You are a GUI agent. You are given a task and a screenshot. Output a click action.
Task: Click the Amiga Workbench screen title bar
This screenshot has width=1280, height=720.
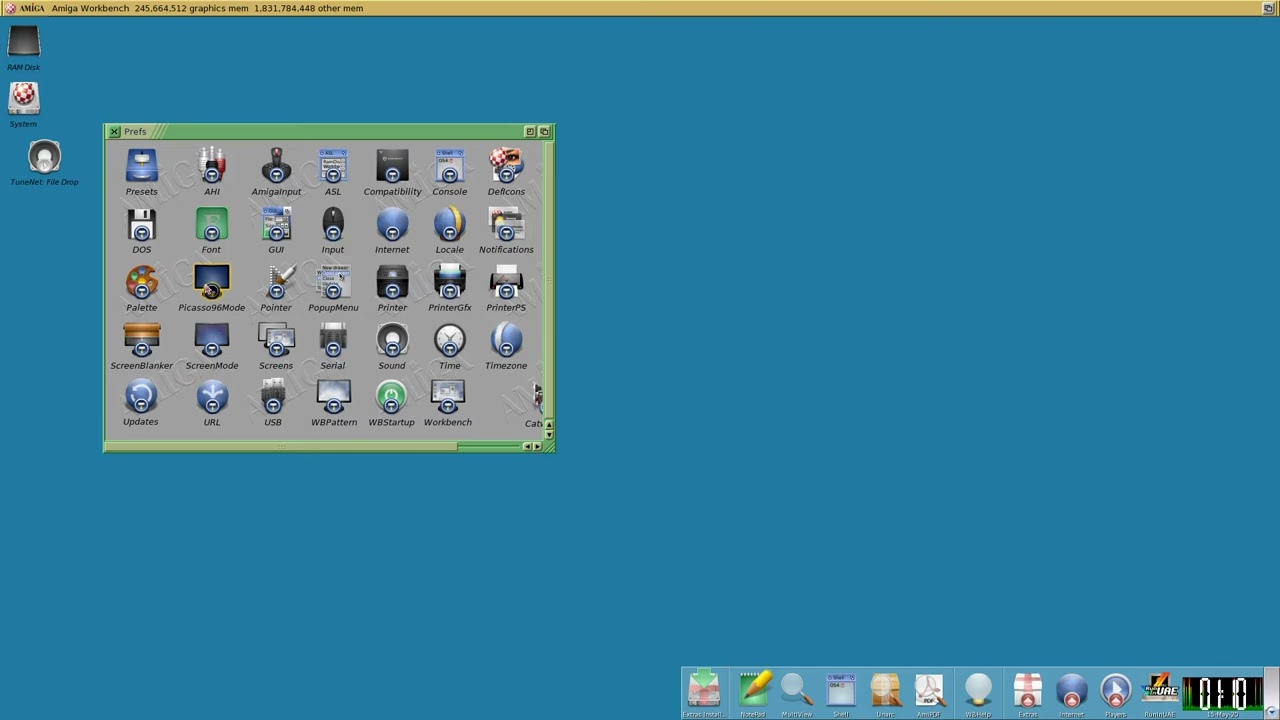click(x=640, y=8)
